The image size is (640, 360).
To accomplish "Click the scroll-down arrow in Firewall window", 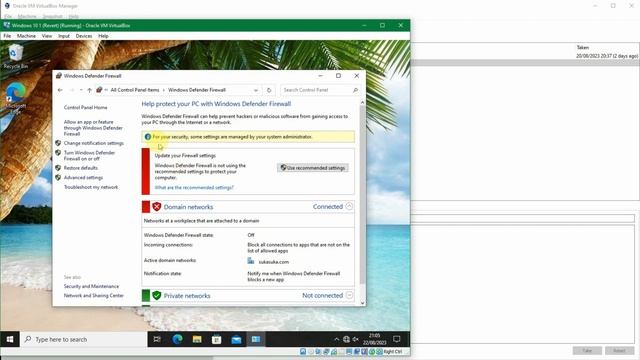I will point(362,303).
